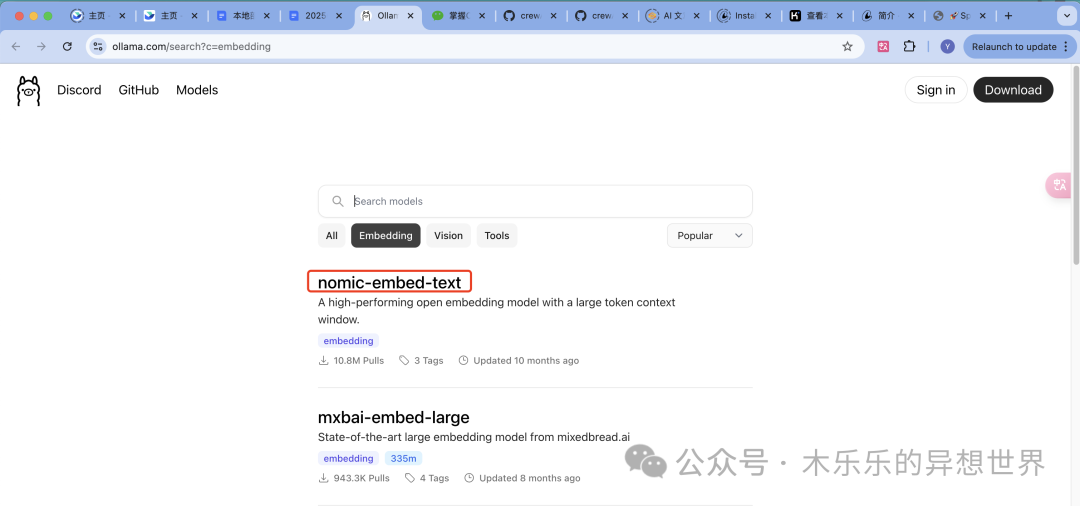
Task: Click the Search models input field
Action: [x=535, y=201]
